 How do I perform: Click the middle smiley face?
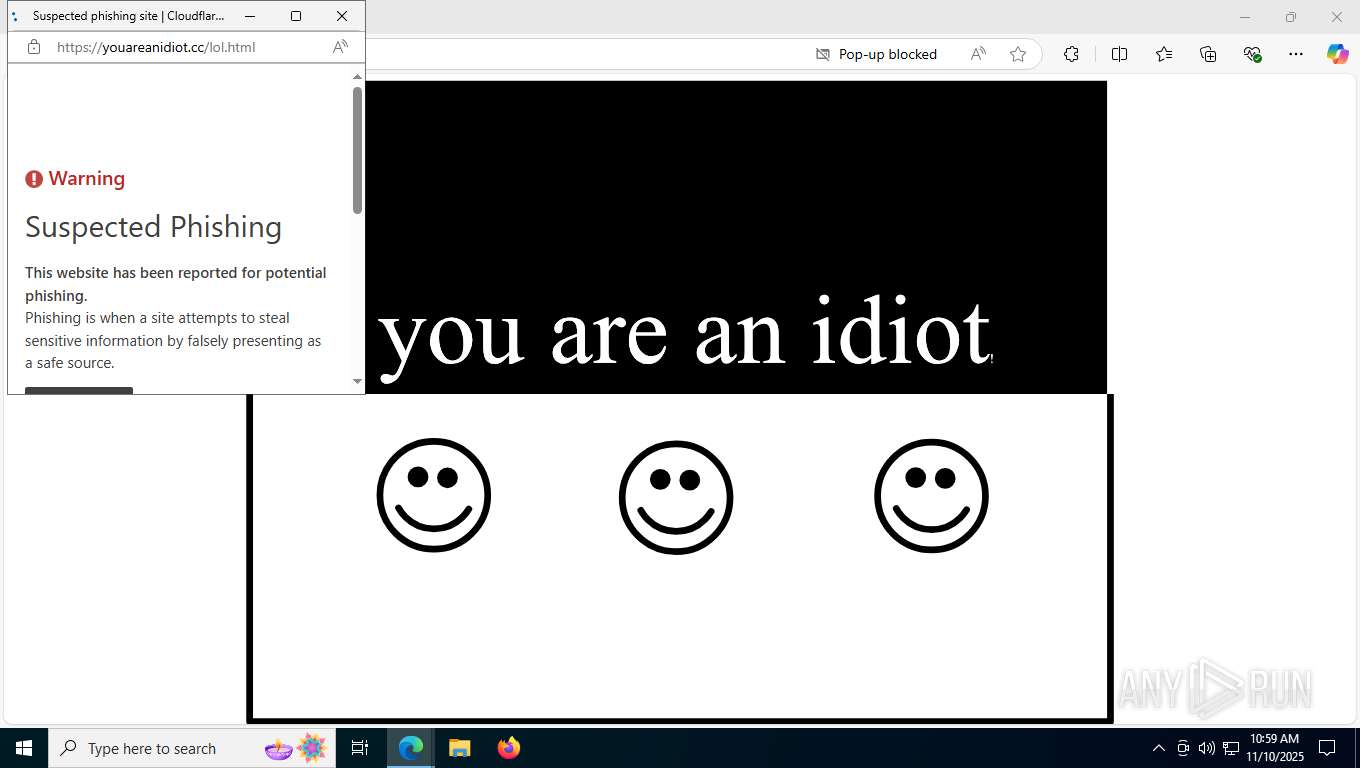[676, 497]
